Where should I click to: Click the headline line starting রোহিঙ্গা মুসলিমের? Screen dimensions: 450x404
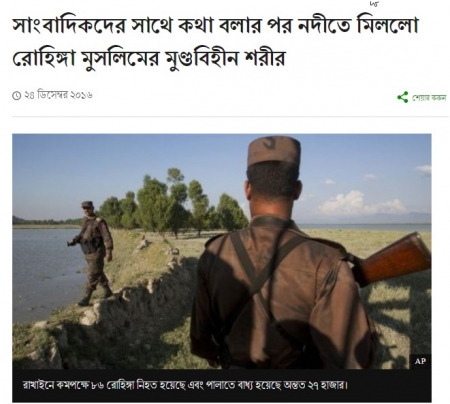click(149, 58)
